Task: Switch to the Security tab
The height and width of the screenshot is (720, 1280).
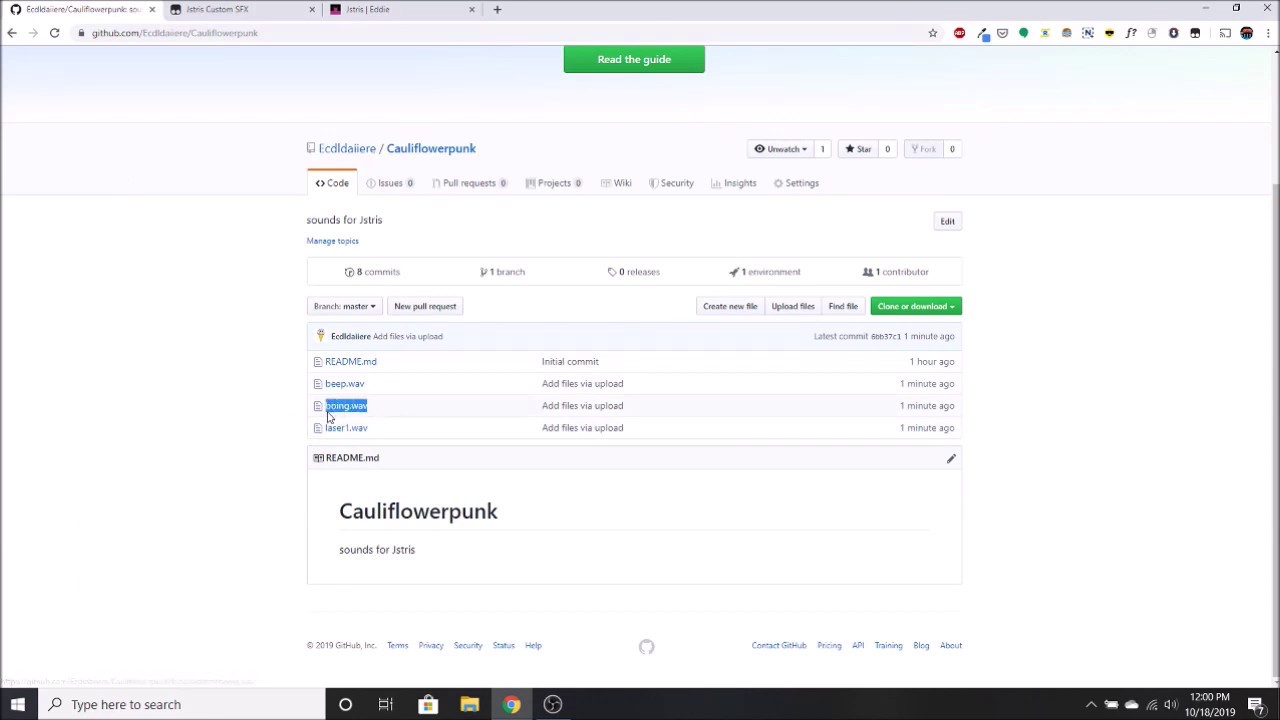Action: pyautogui.click(x=671, y=183)
